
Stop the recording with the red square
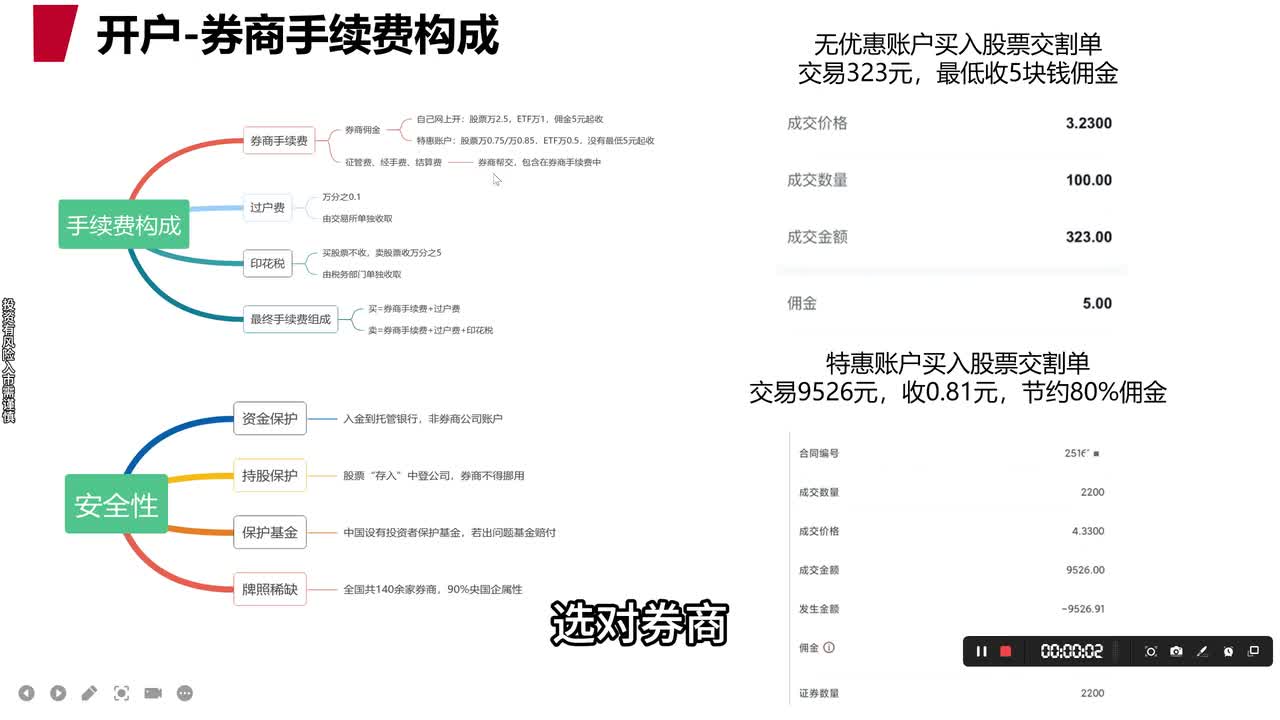1006,651
